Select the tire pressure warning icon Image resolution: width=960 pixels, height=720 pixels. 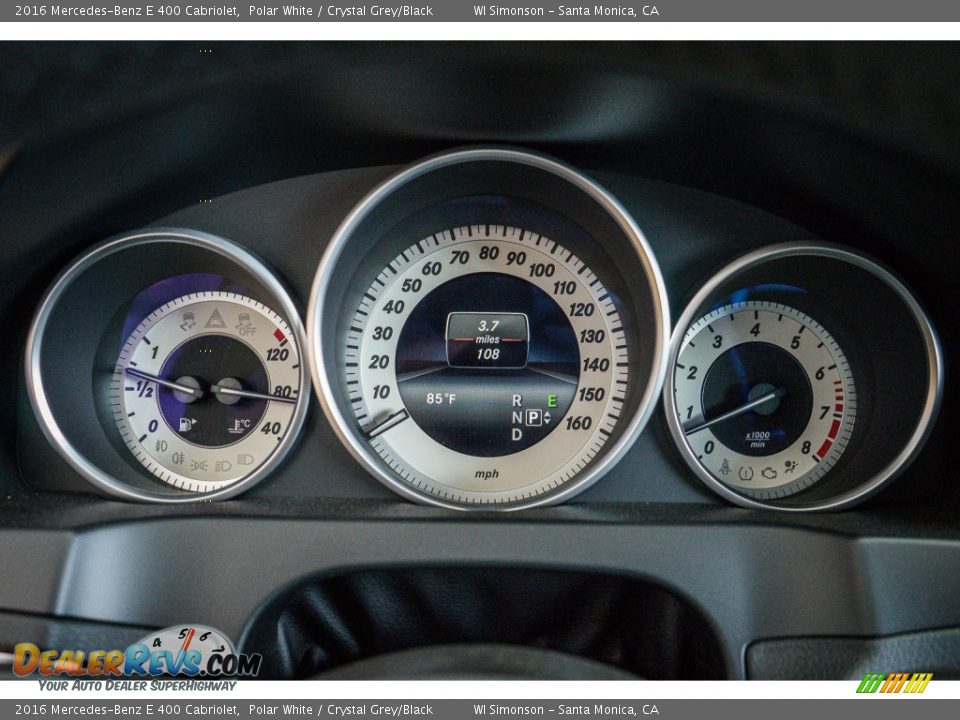746,474
